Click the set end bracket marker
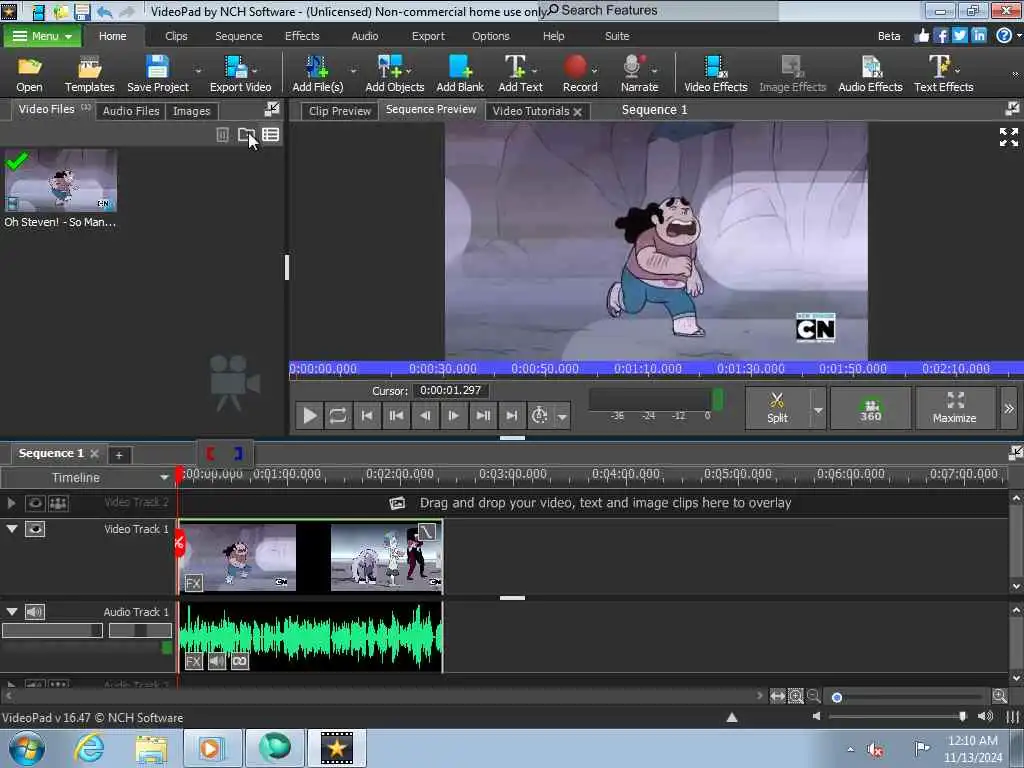 [238, 453]
